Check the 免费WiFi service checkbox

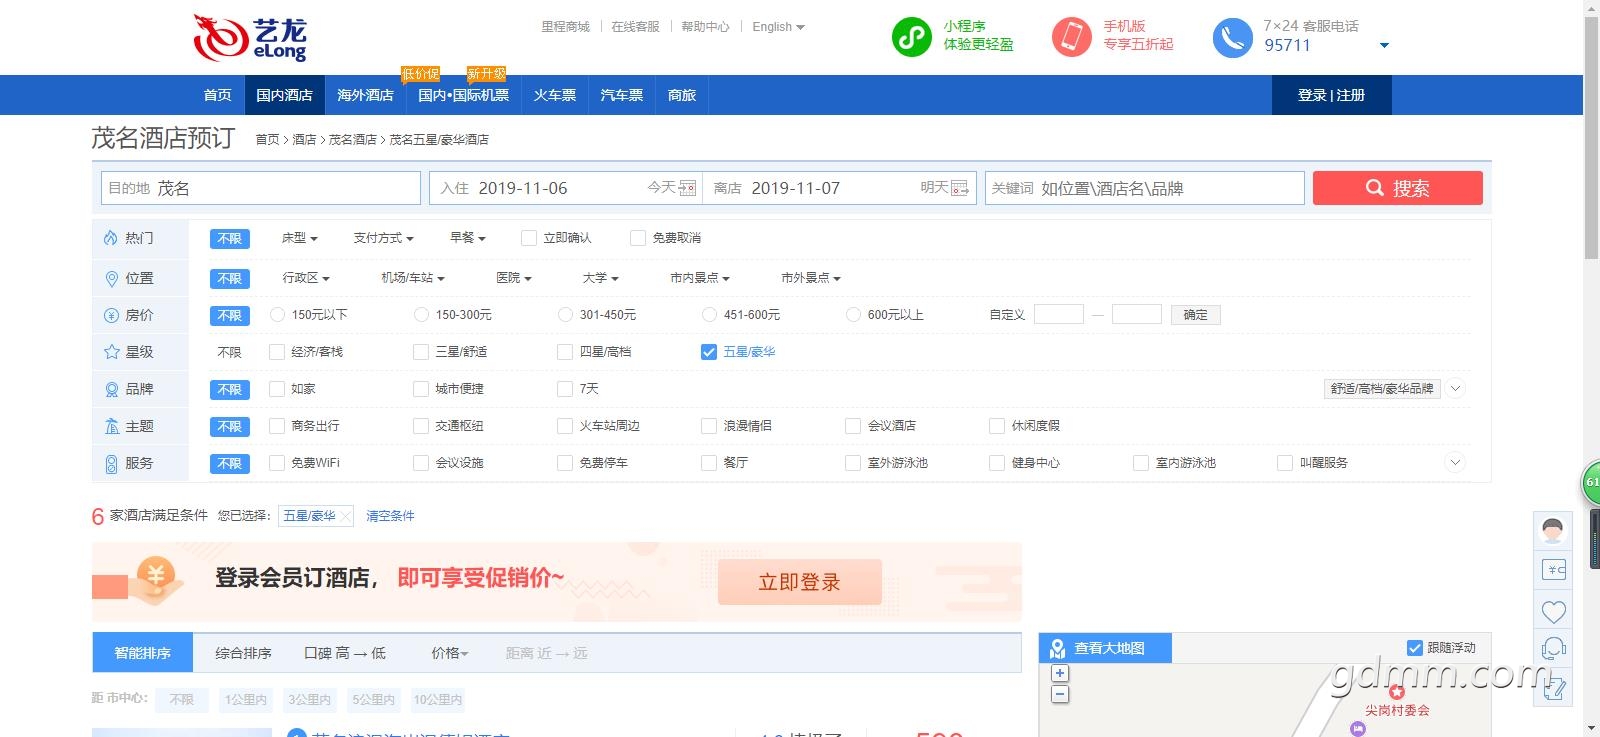click(278, 463)
